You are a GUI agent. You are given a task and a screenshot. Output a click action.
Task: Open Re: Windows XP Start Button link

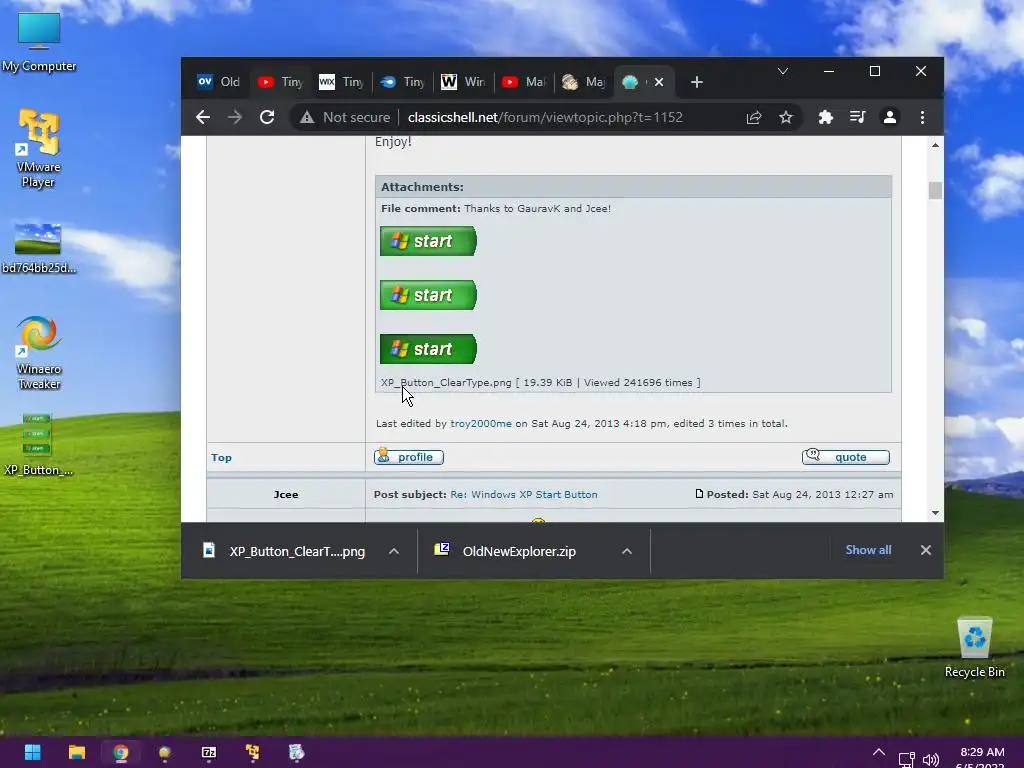[x=524, y=495]
